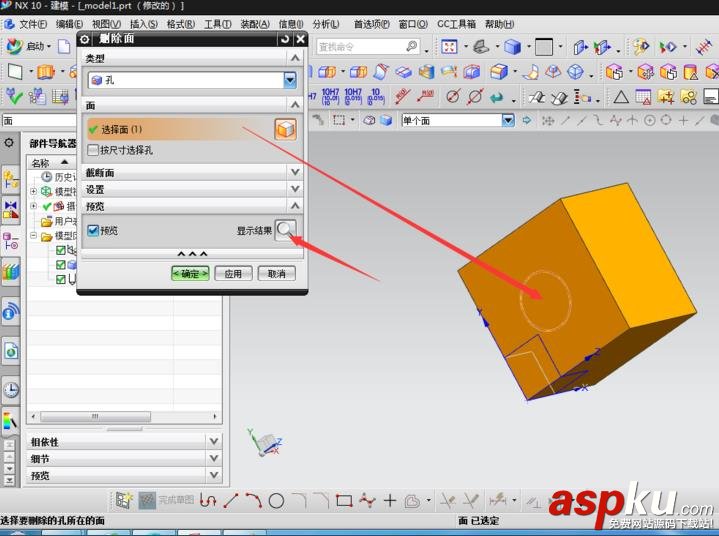
Task: Expand the 细节 panel
Action: [x=214, y=458]
